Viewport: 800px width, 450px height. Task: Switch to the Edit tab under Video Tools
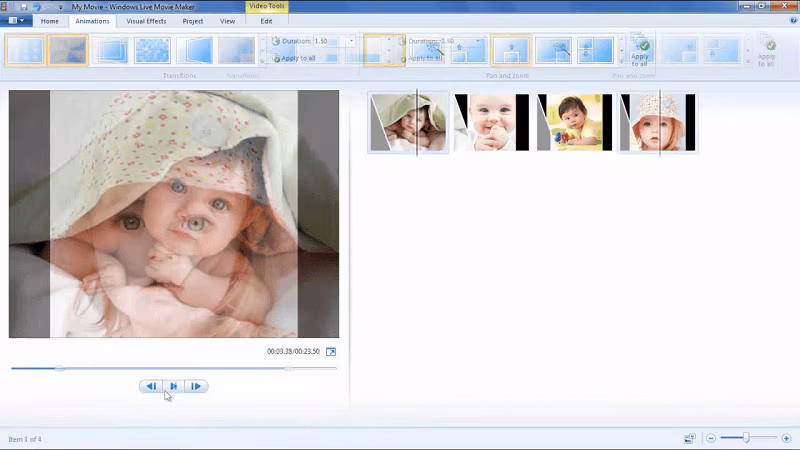tap(266, 21)
